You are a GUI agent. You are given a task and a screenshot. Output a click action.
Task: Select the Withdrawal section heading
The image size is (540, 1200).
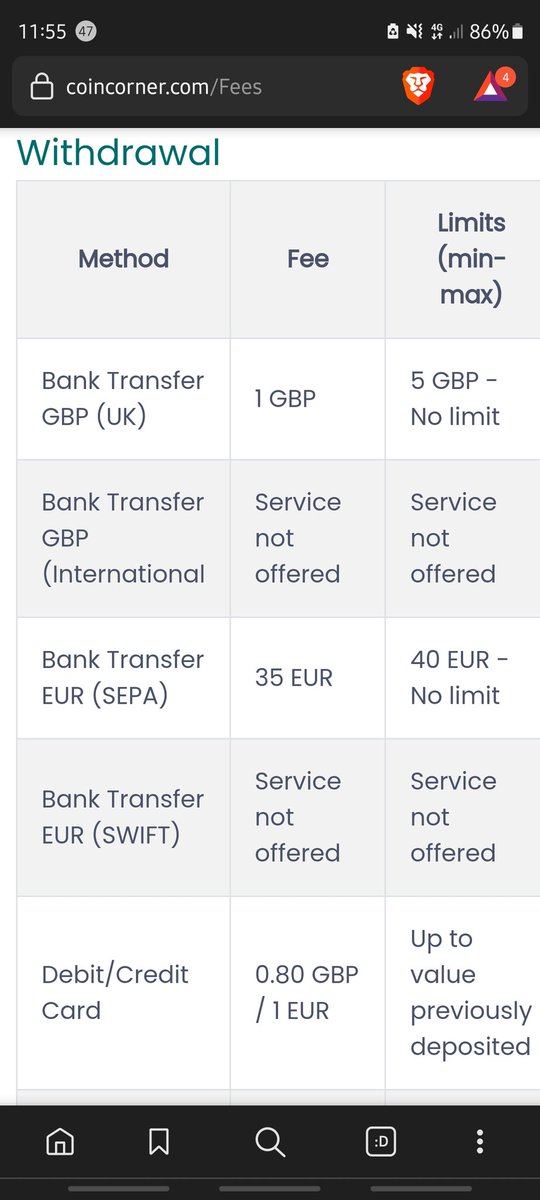(118, 153)
